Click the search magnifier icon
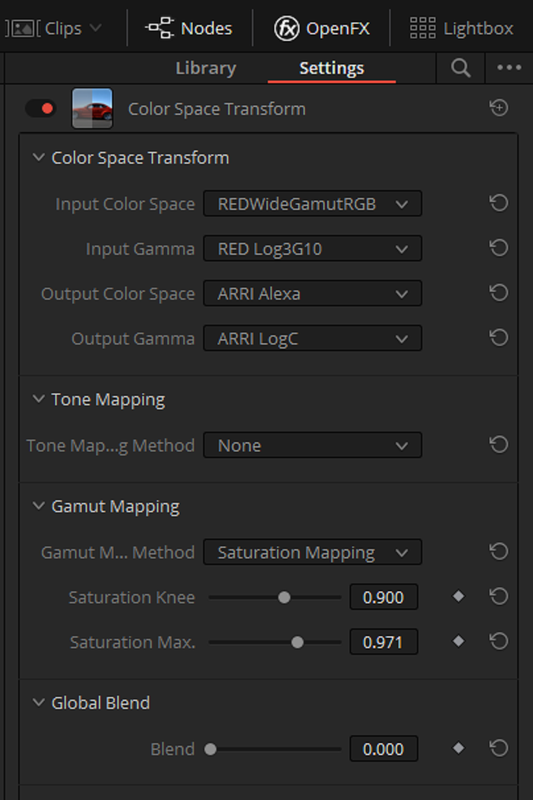 pos(461,68)
